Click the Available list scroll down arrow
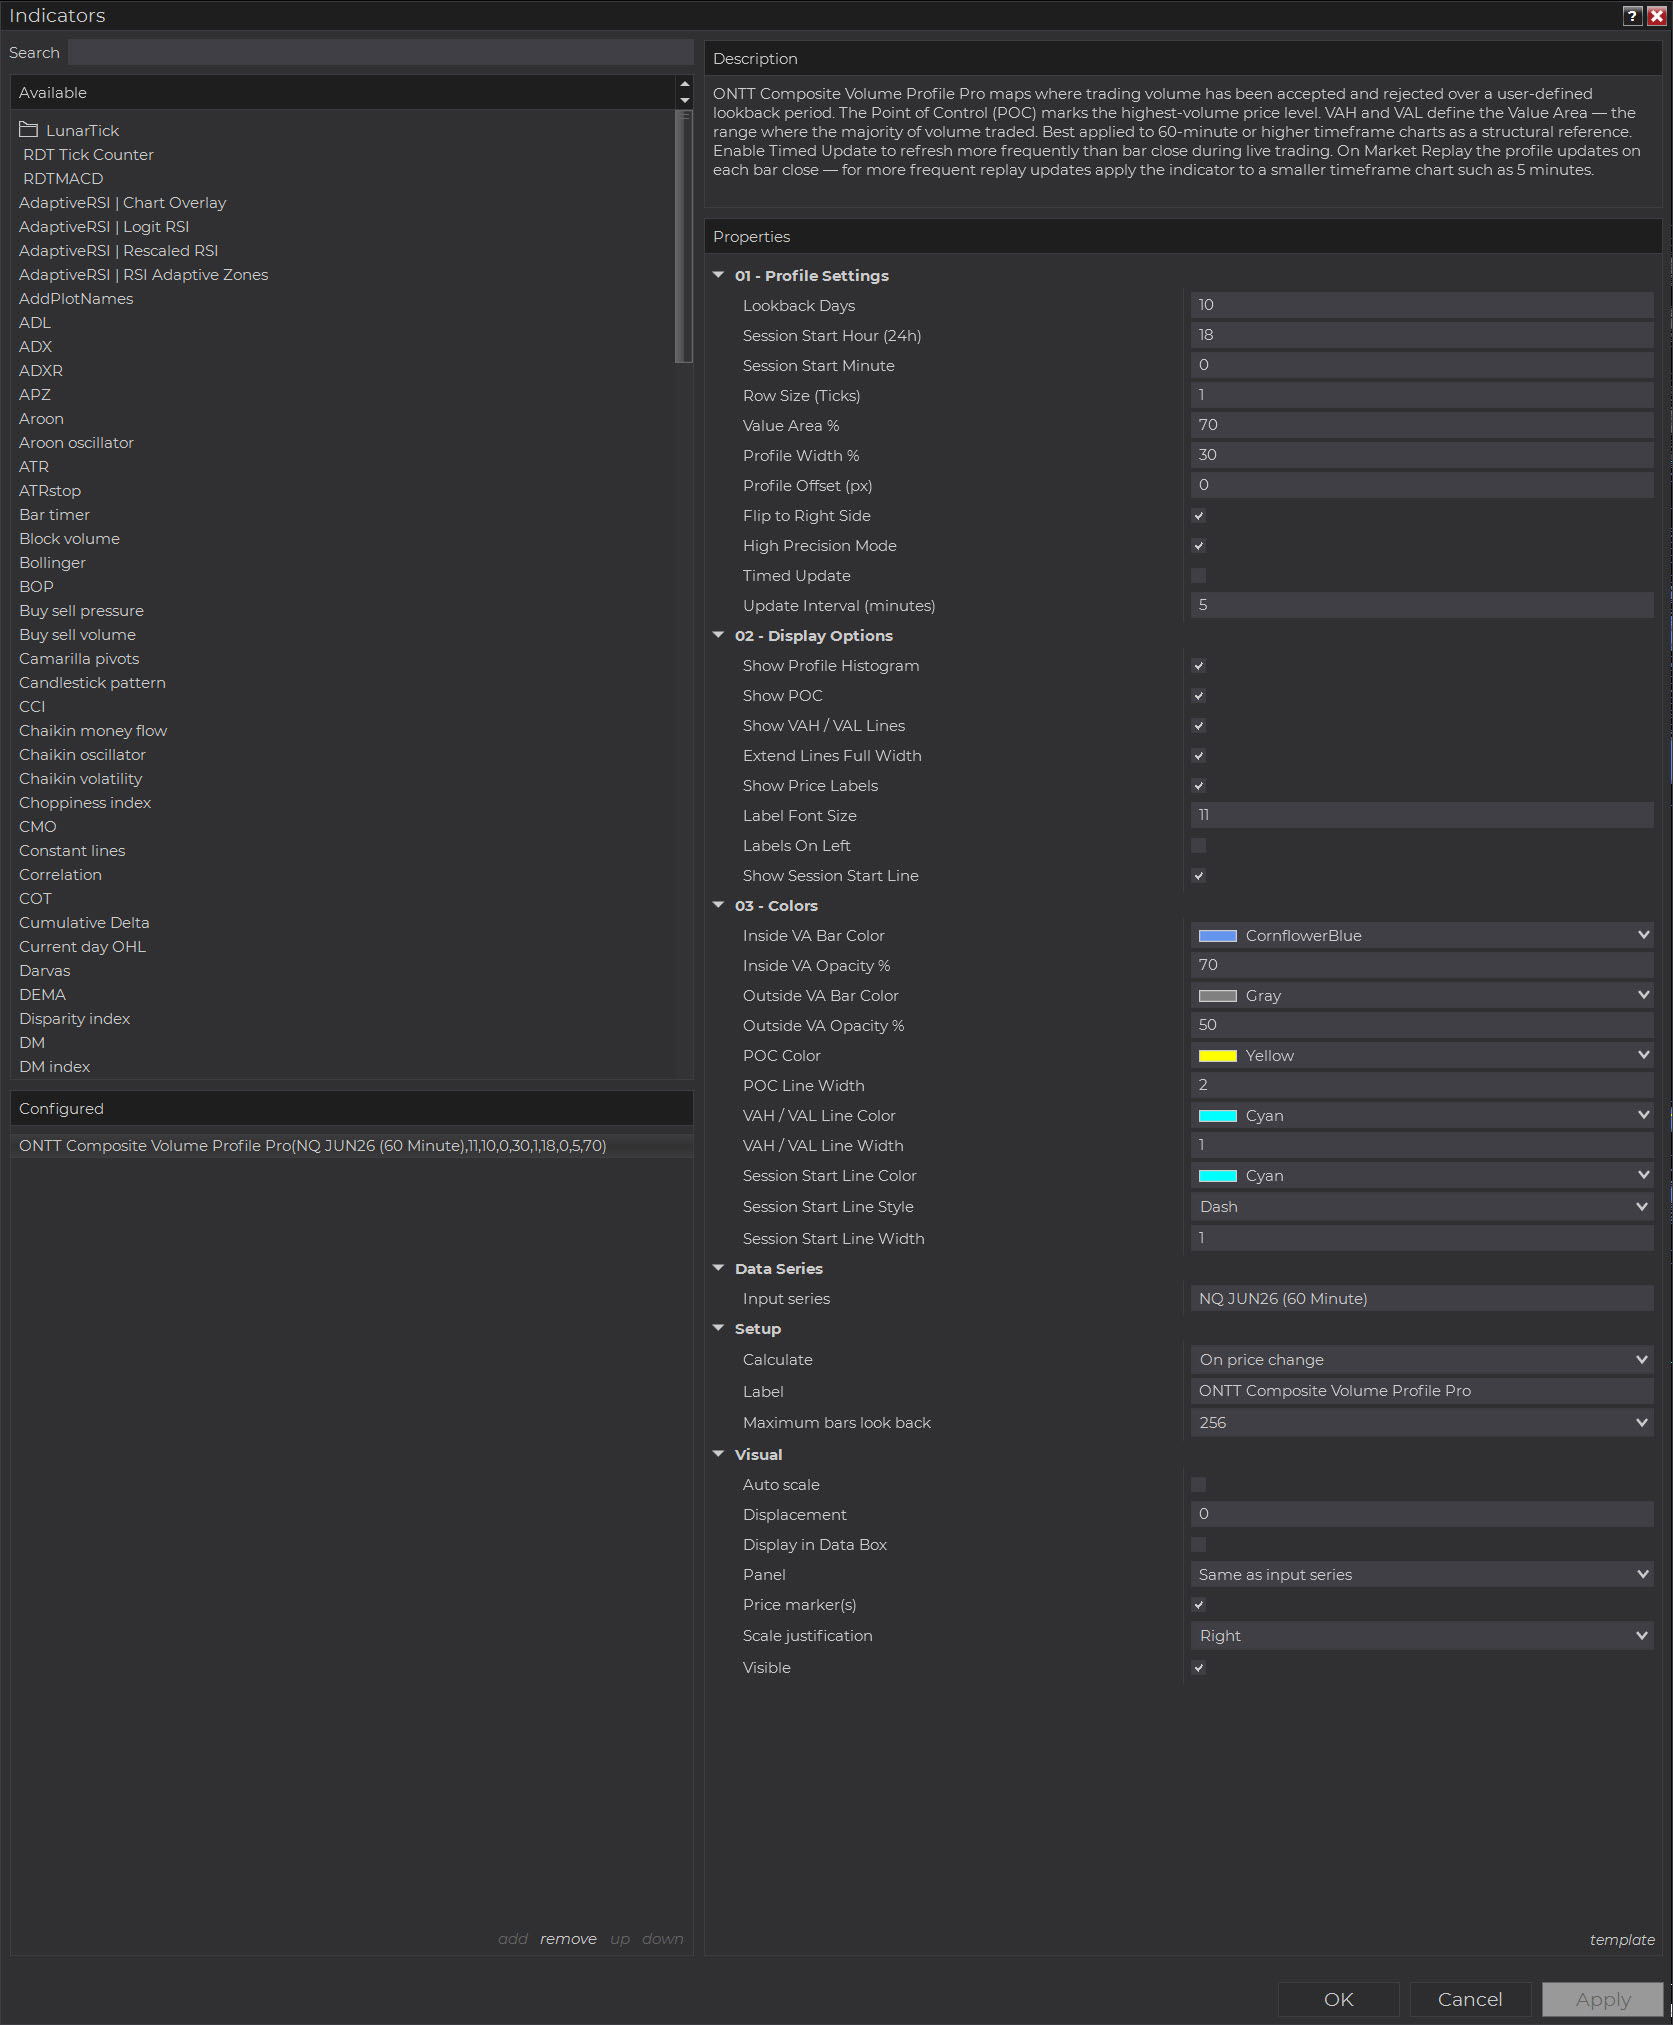The width and height of the screenshot is (1673, 2025). [x=685, y=100]
